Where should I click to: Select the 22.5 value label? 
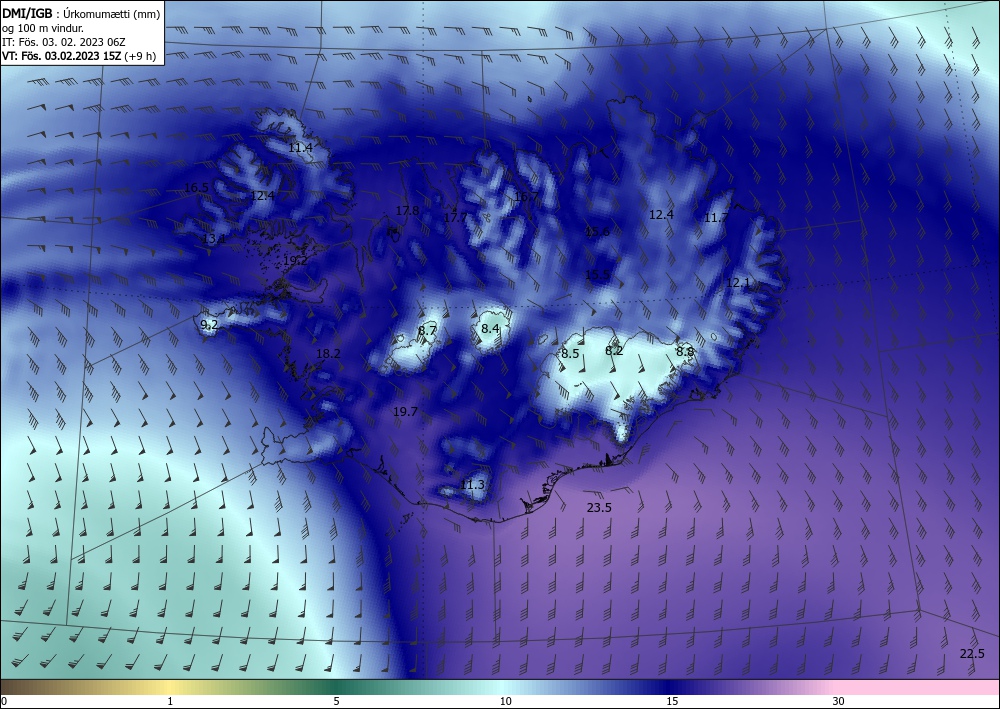point(973,654)
